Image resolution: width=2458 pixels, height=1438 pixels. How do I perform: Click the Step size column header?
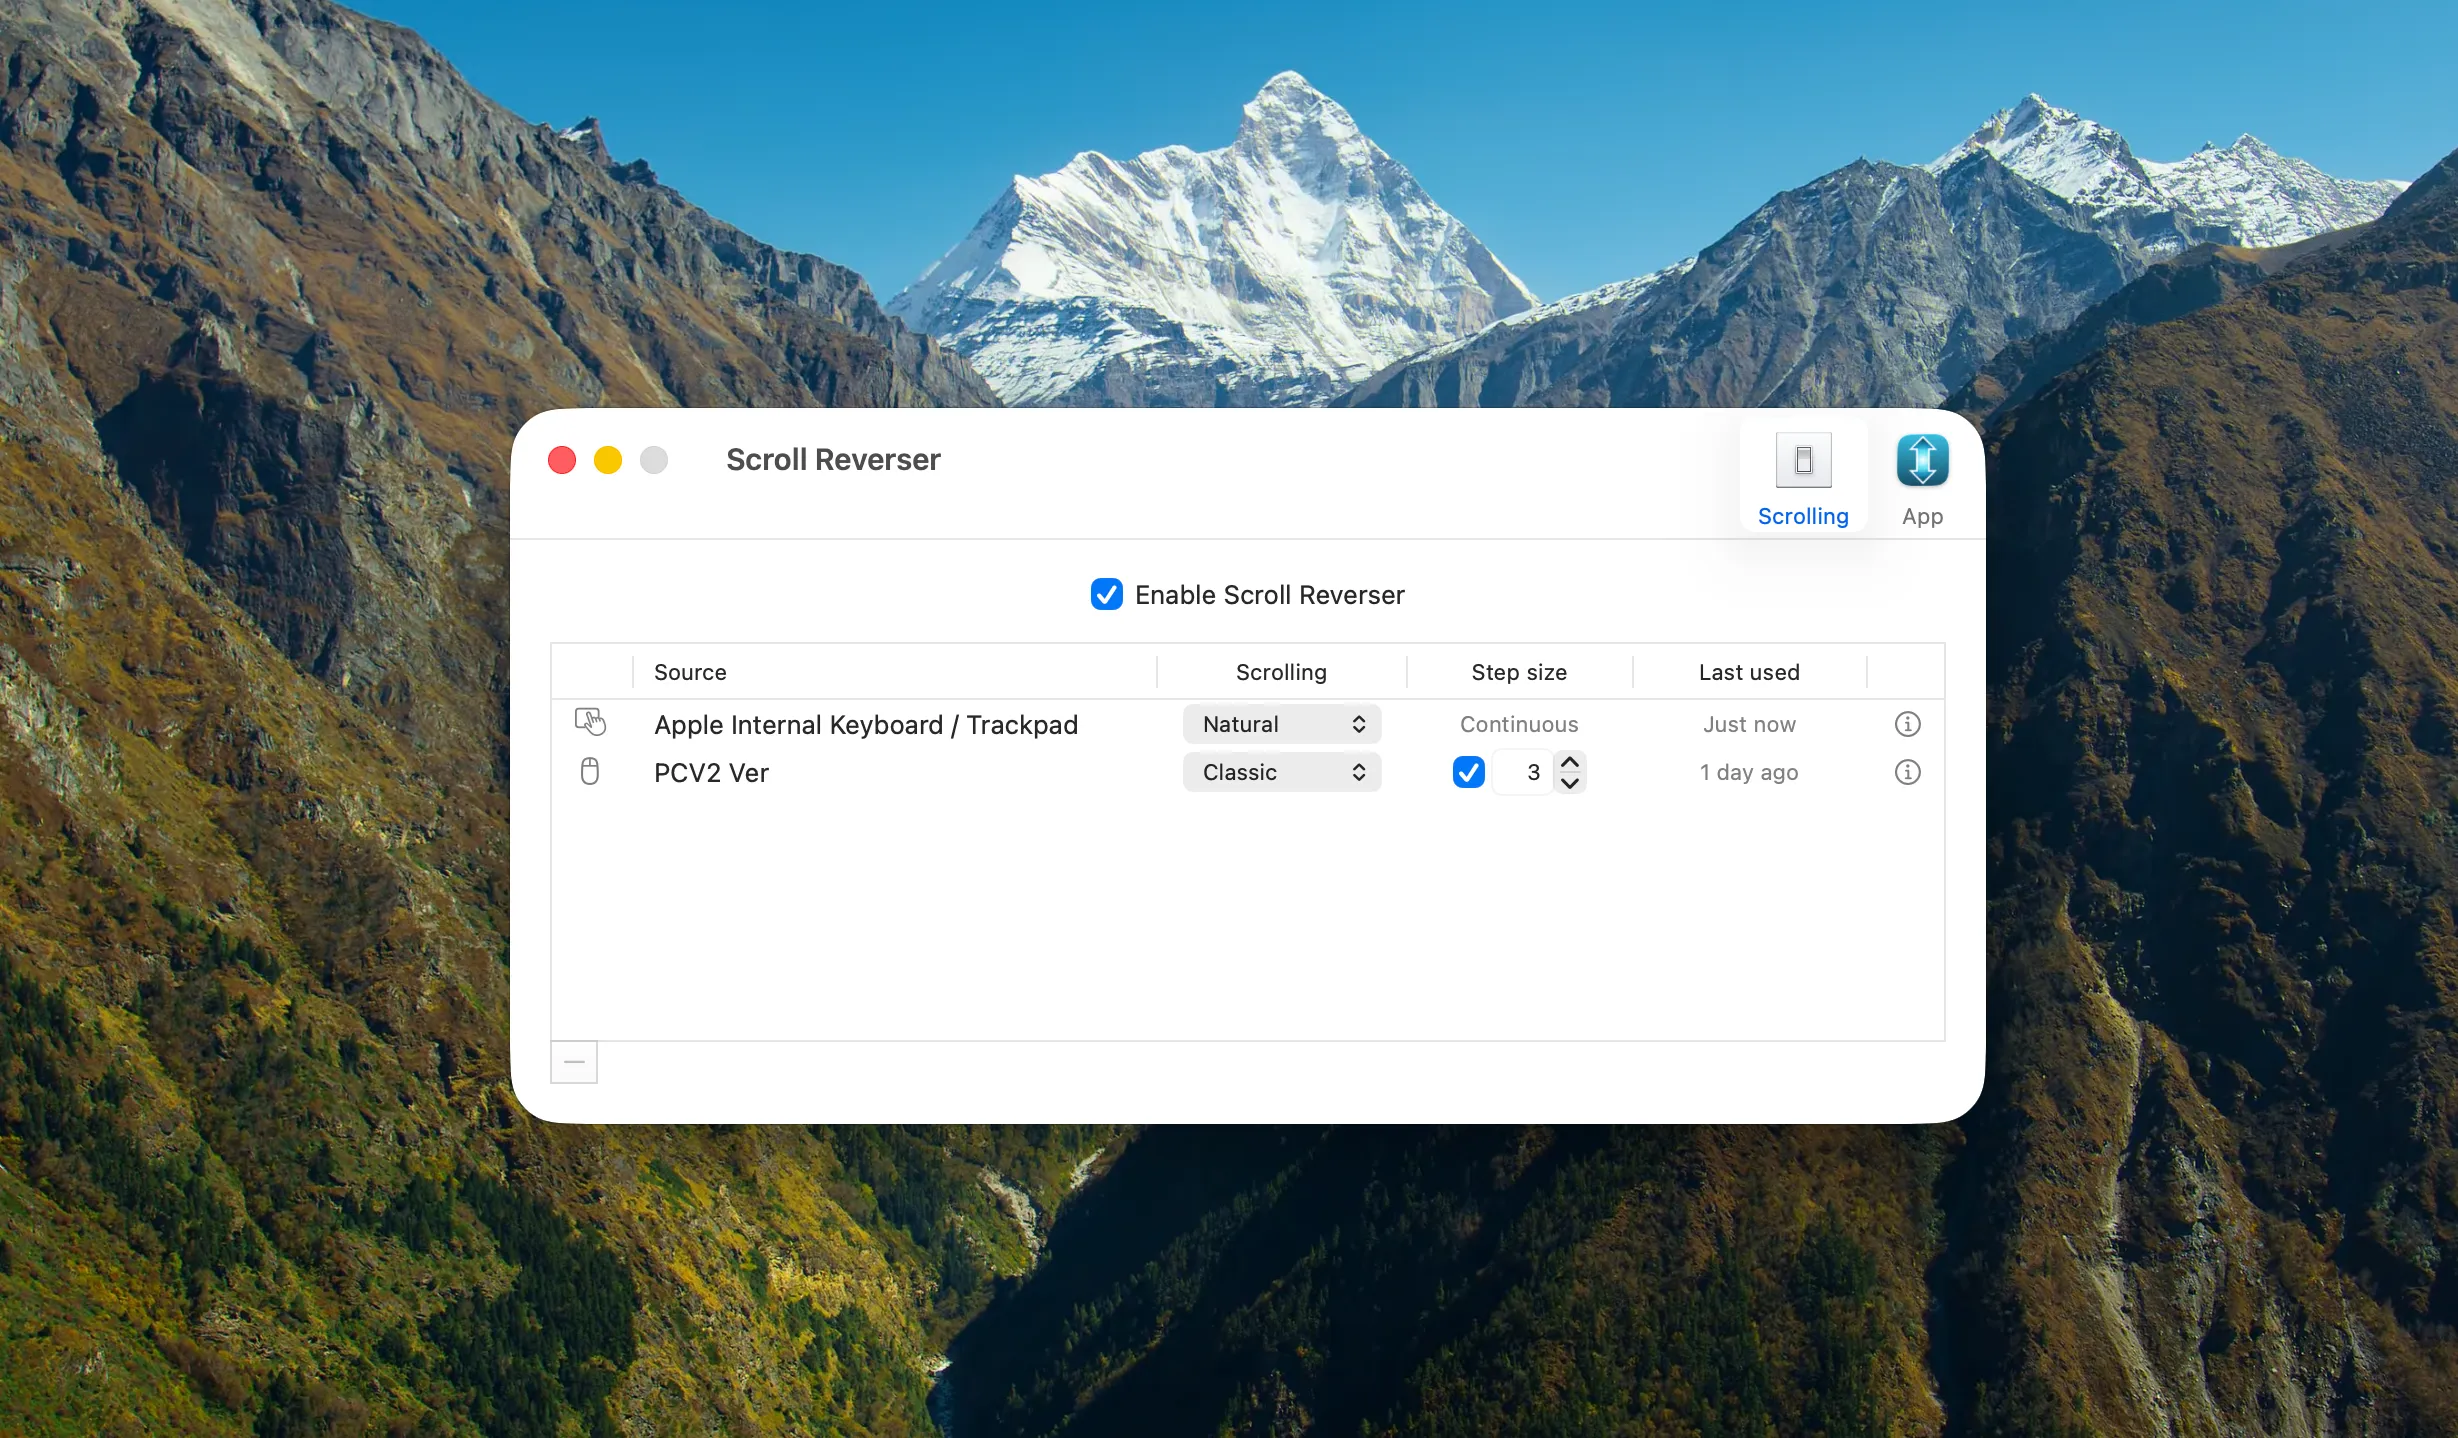point(1519,672)
